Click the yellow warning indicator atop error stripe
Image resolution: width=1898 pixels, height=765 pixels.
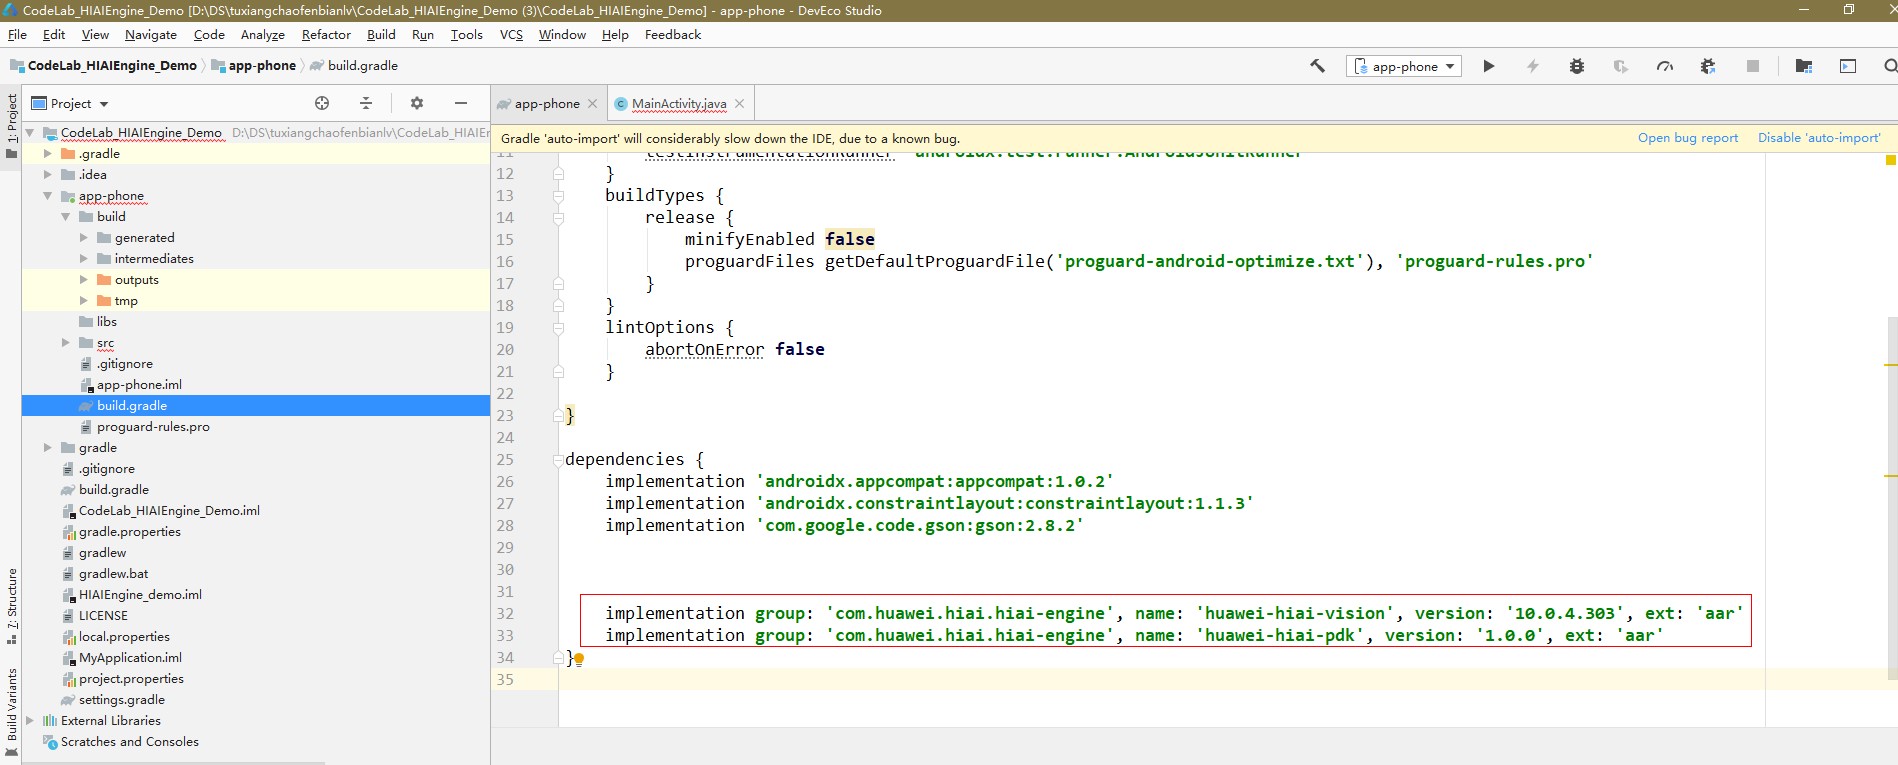coord(1891,160)
